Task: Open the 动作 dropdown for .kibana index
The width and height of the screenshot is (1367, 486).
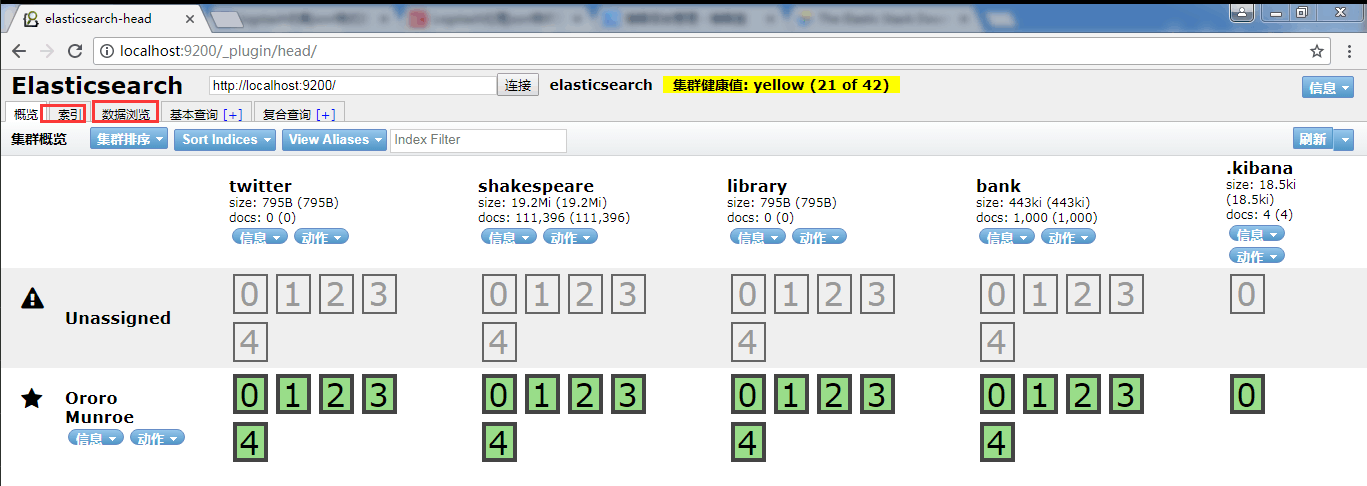Action: (1257, 256)
